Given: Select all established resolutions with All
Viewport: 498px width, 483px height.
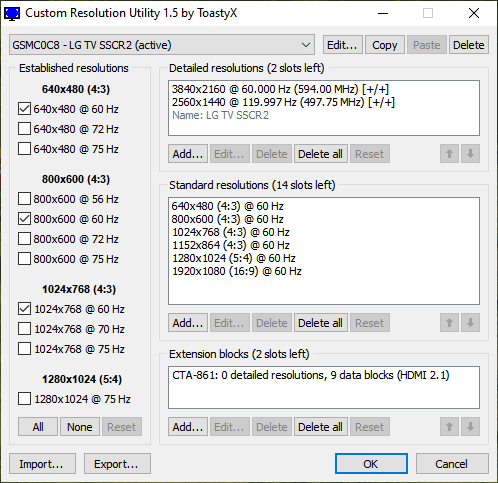Looking at the screenshot, I should pos(38,427).
